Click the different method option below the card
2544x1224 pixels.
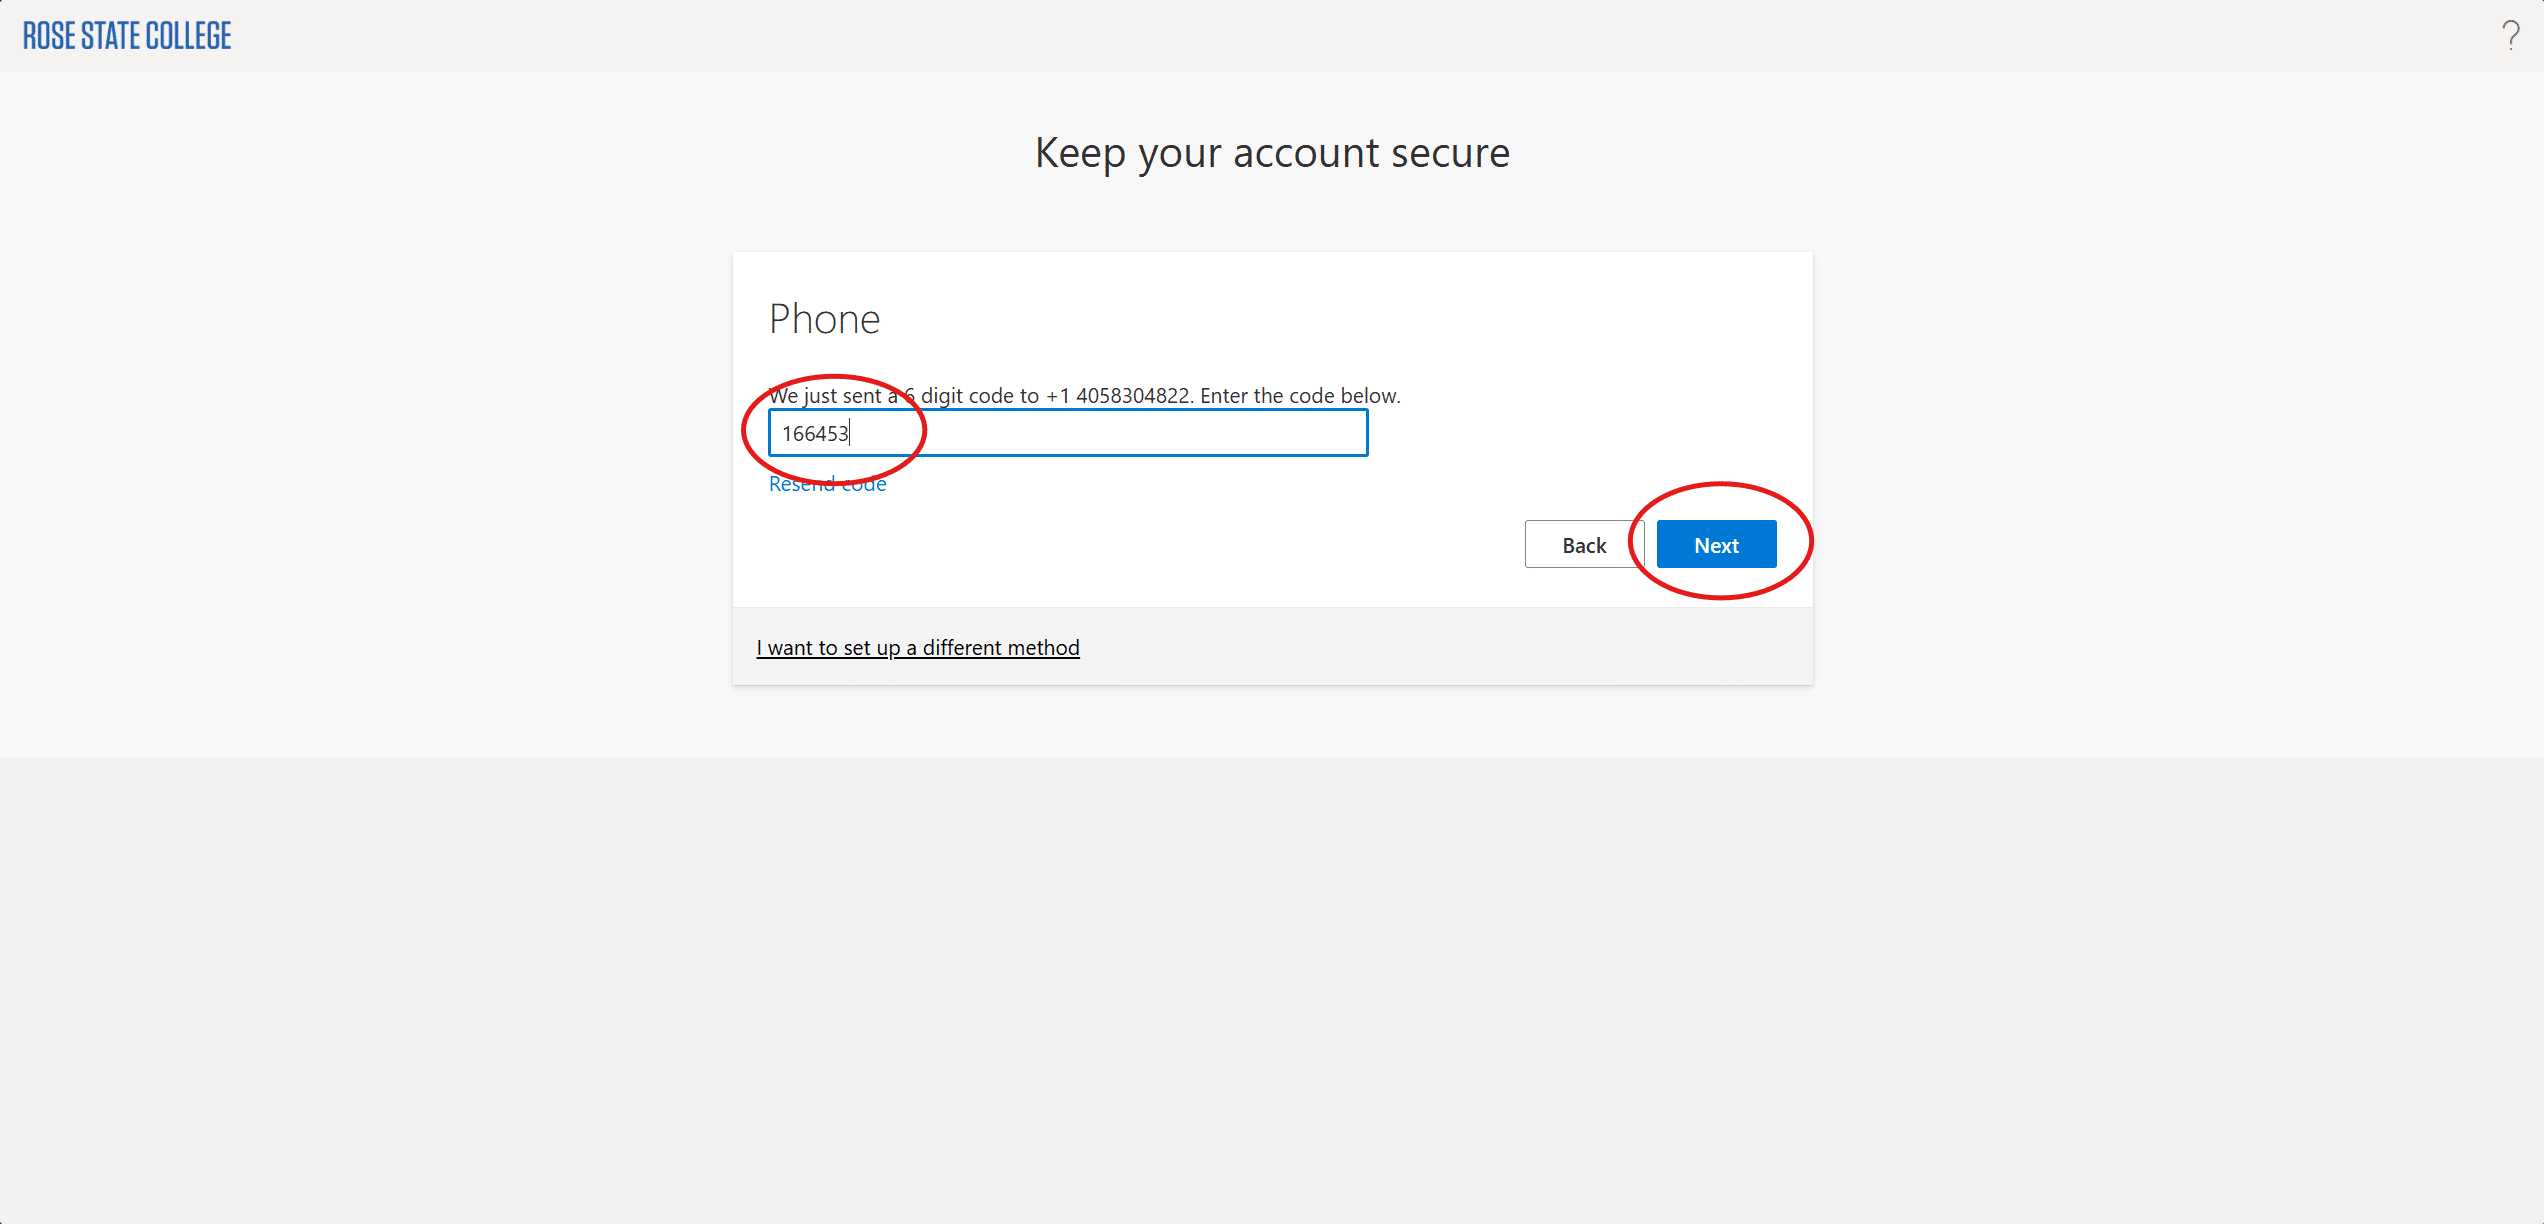pyautogui.click(x=917, y=647)
